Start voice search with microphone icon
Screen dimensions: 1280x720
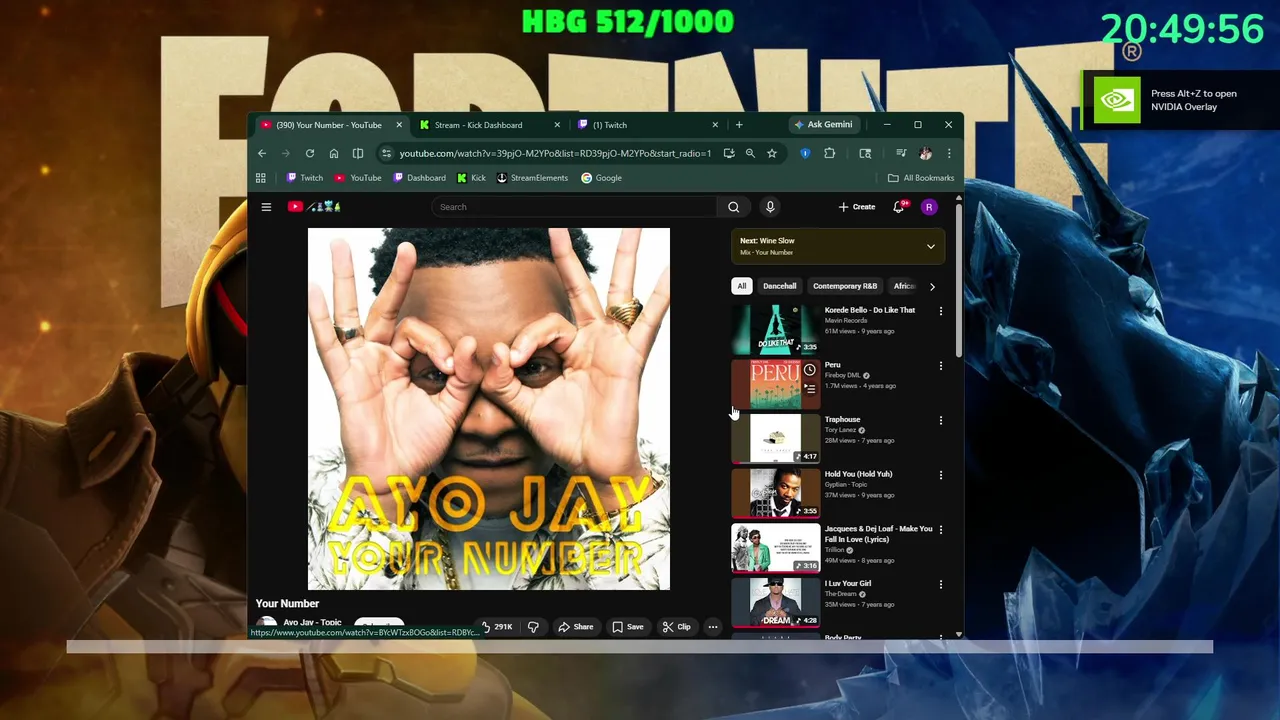point(770,207)
